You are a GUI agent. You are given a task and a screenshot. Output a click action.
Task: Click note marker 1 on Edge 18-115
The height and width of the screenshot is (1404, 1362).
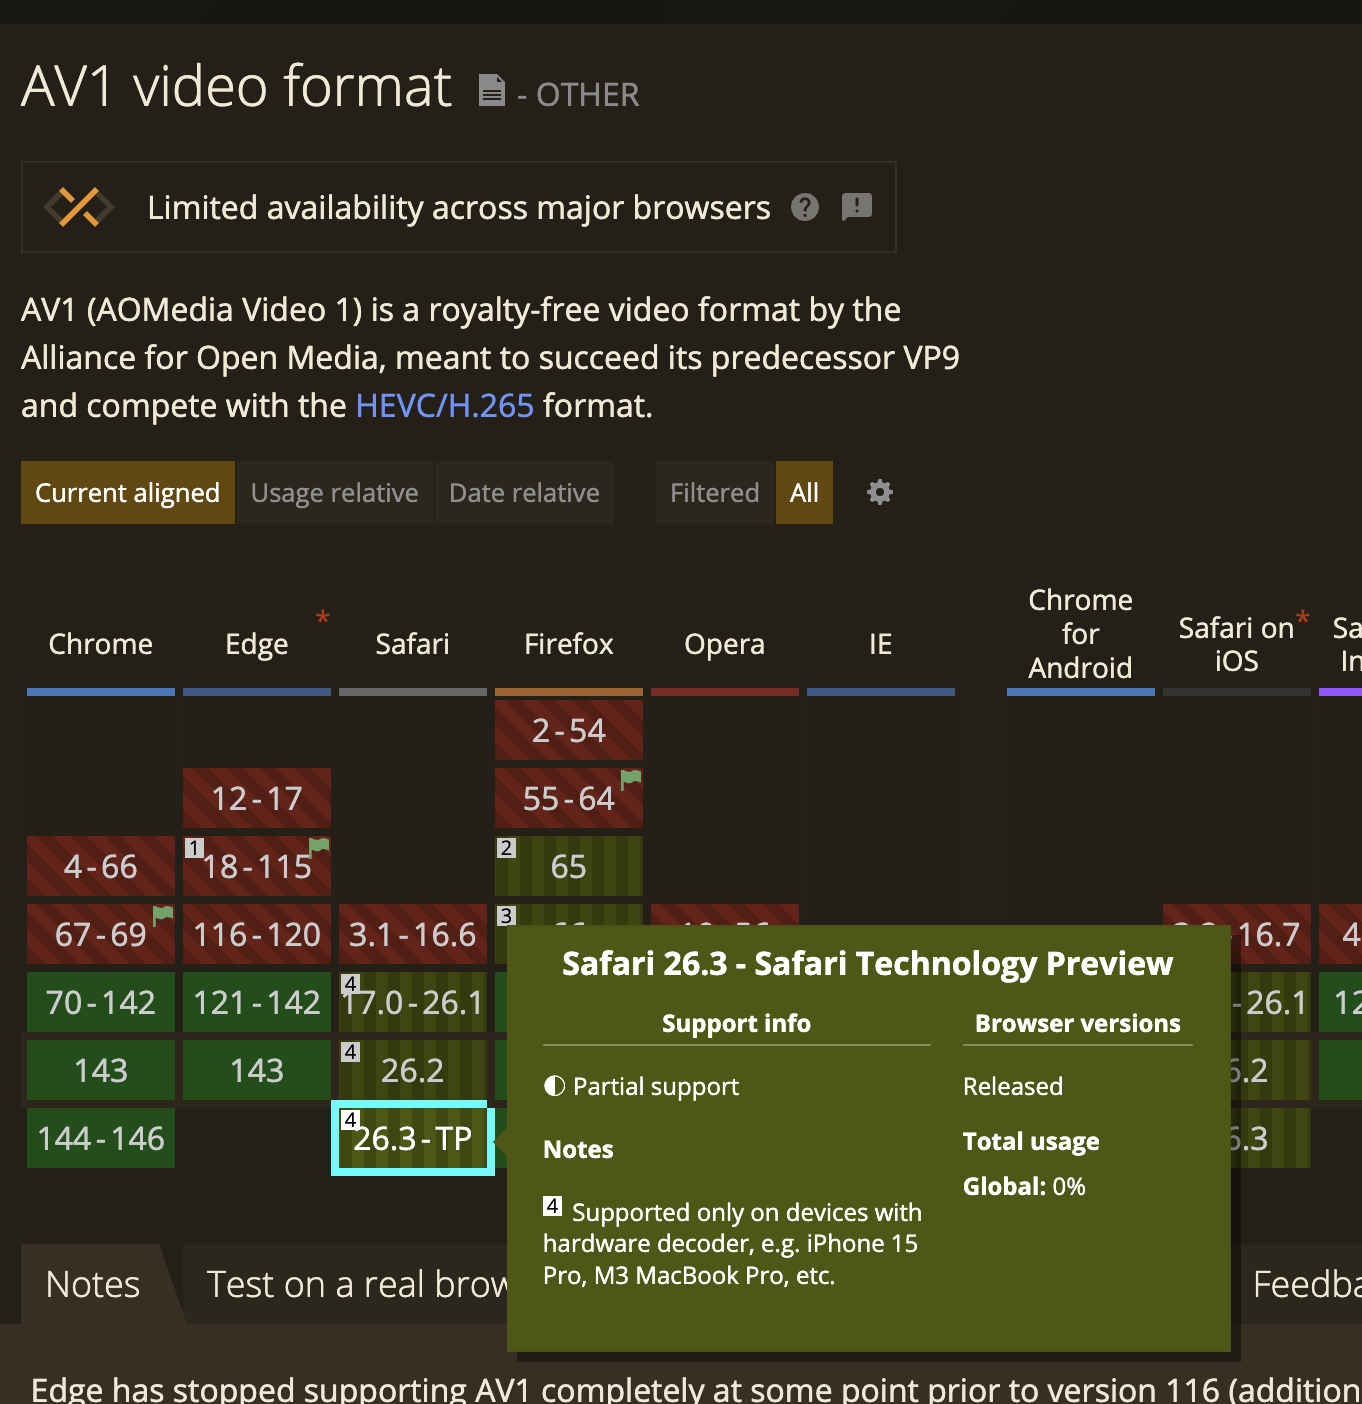pos(194,847)
